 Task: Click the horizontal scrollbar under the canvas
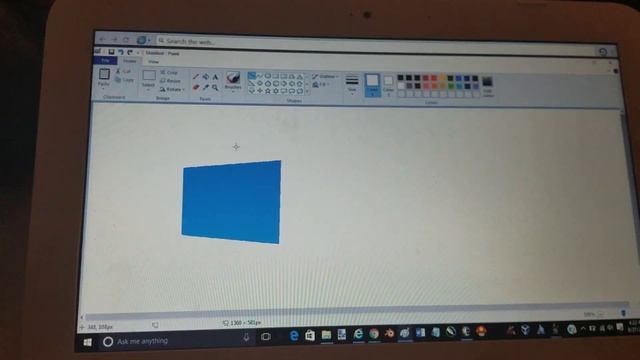pos(355,311)
